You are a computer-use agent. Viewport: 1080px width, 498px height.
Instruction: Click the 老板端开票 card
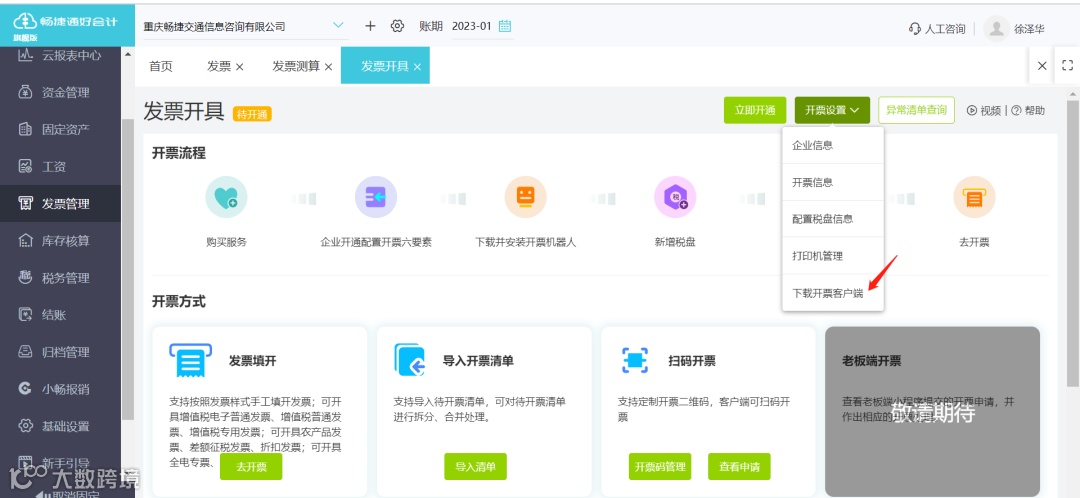pyautogui.click(x=933, y=411)
